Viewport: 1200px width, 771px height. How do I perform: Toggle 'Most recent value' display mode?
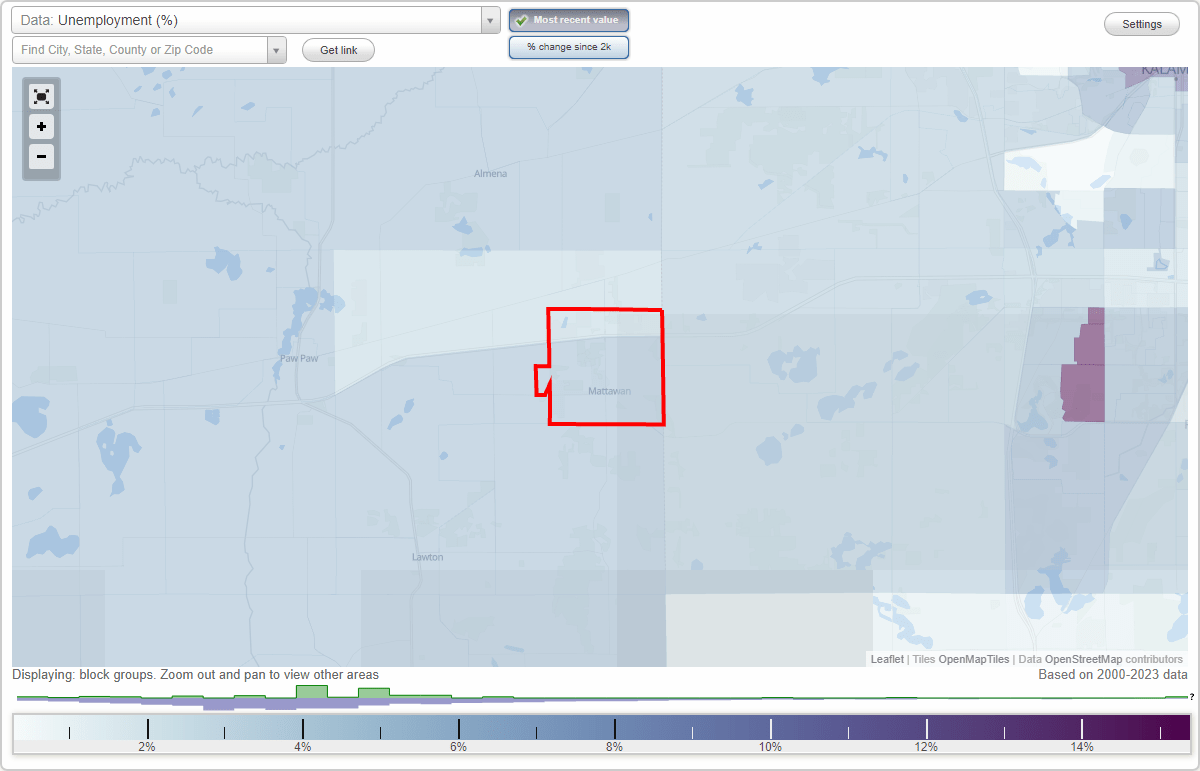click(569, 19)
